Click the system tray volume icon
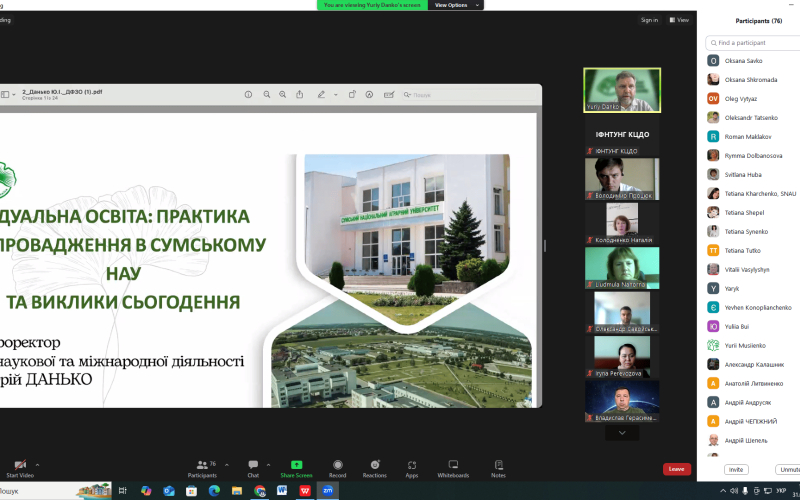This screenshot has height=500, width=800. tap(734, 491)
